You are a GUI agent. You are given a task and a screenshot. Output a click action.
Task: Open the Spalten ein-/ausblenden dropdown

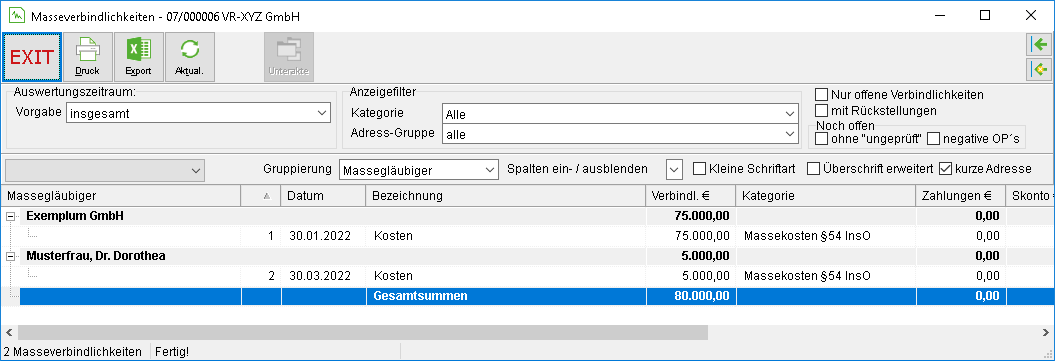pyautogui.click(x=674, y=169)
